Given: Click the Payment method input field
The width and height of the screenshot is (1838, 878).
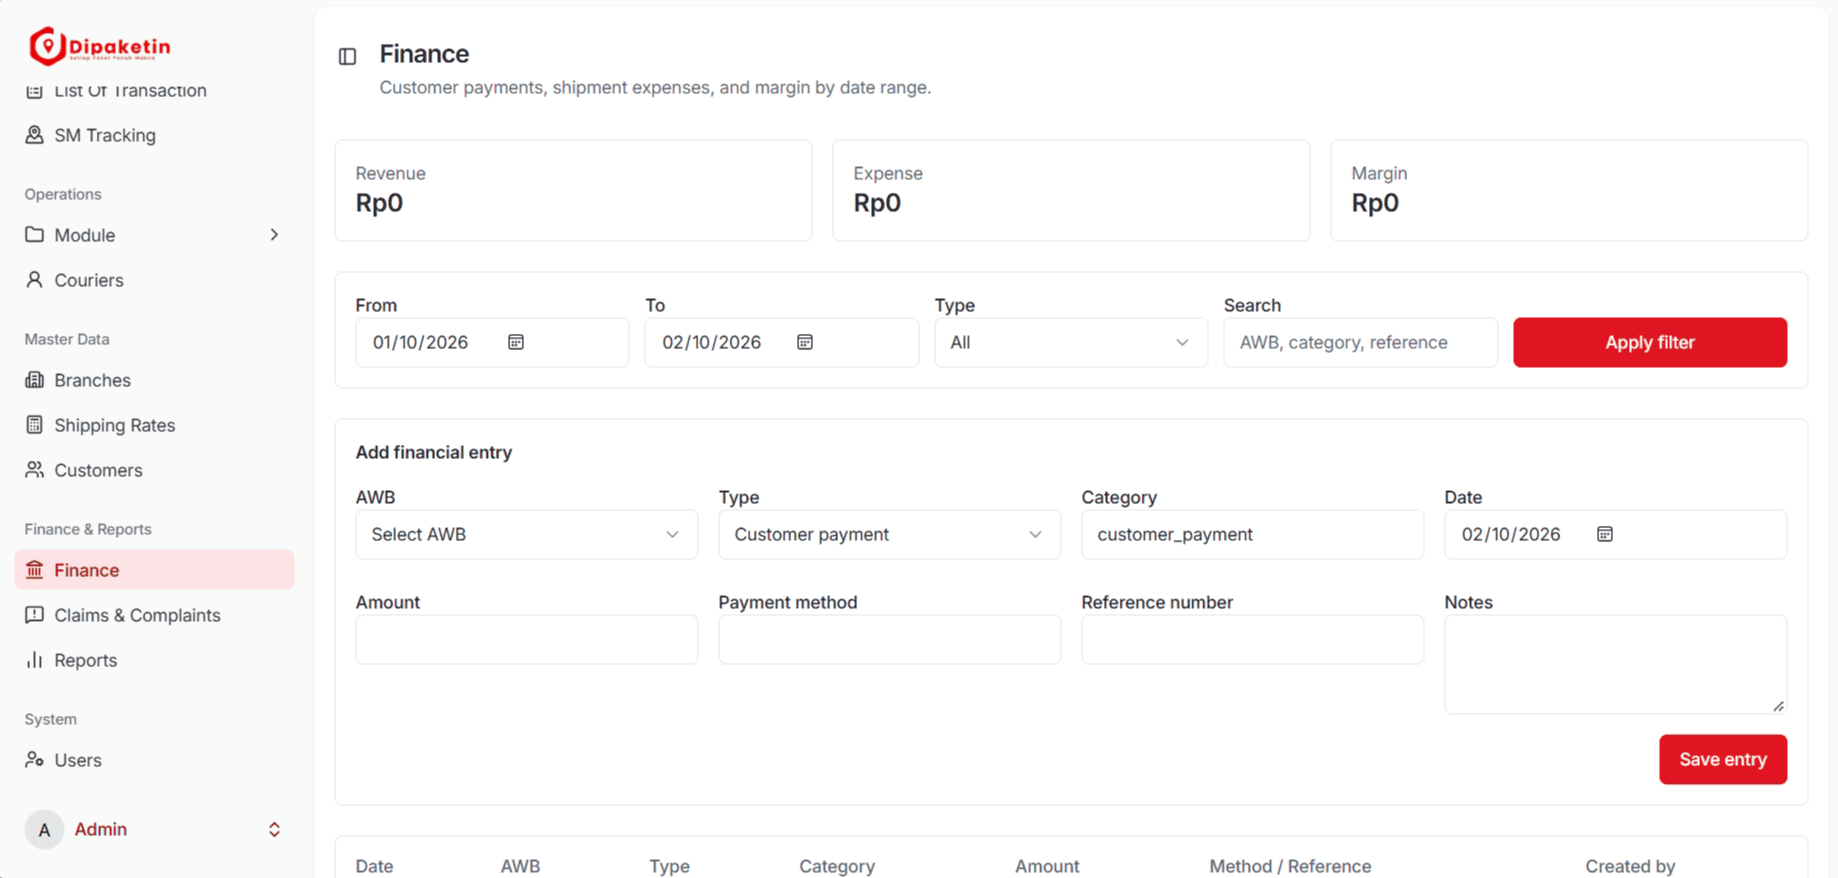Looking at the screenshot, I should click(889, 639).
